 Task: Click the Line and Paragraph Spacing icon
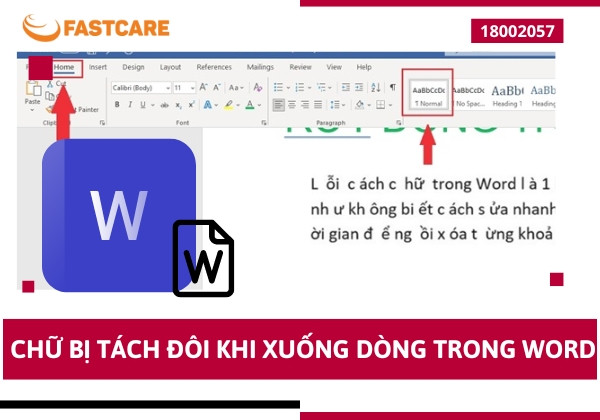pos(335,105)
